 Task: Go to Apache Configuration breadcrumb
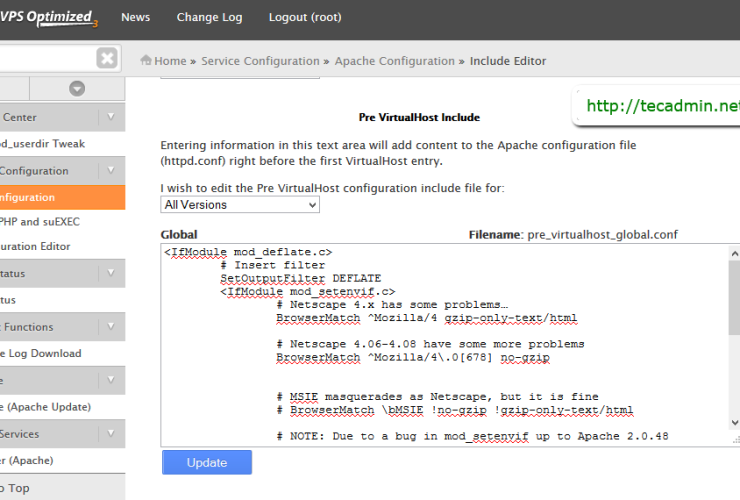(x=395, y=61)
